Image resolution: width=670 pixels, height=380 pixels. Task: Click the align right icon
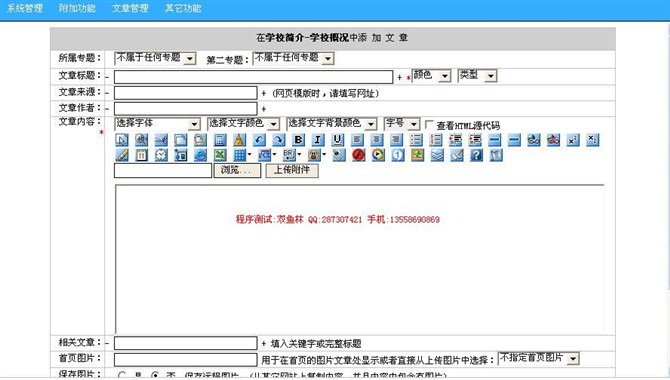396,140
